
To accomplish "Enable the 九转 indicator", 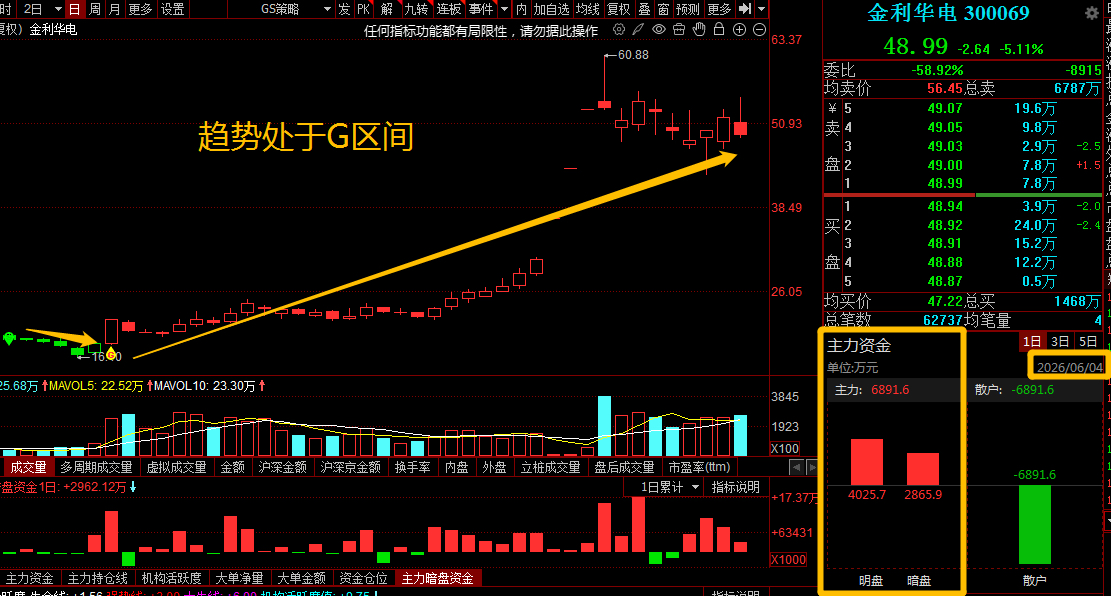I will point(417,9).
